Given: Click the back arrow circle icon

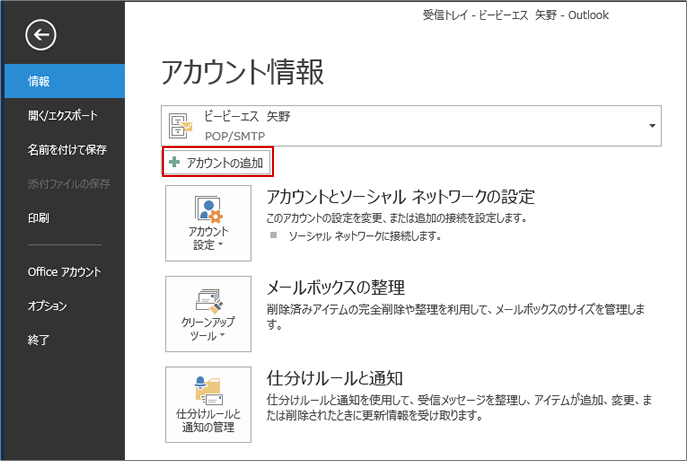Looking at the screenshot, I should [40, 35].
